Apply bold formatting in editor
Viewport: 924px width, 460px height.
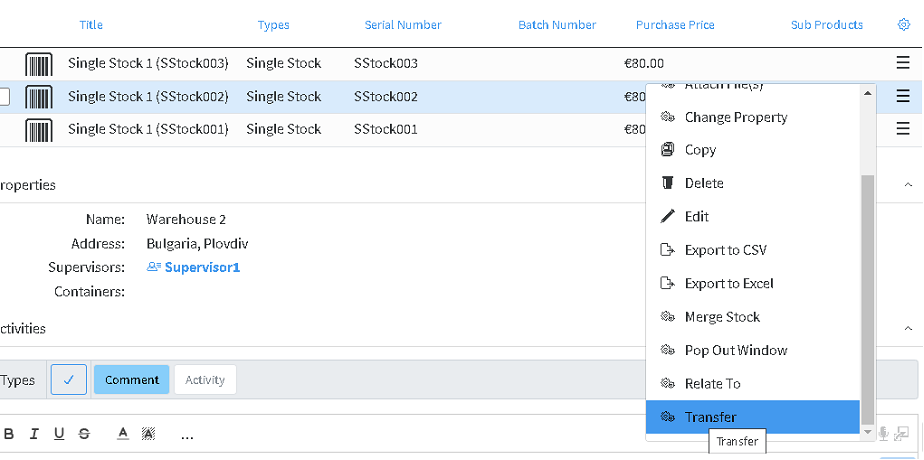[x=9, y=435]
